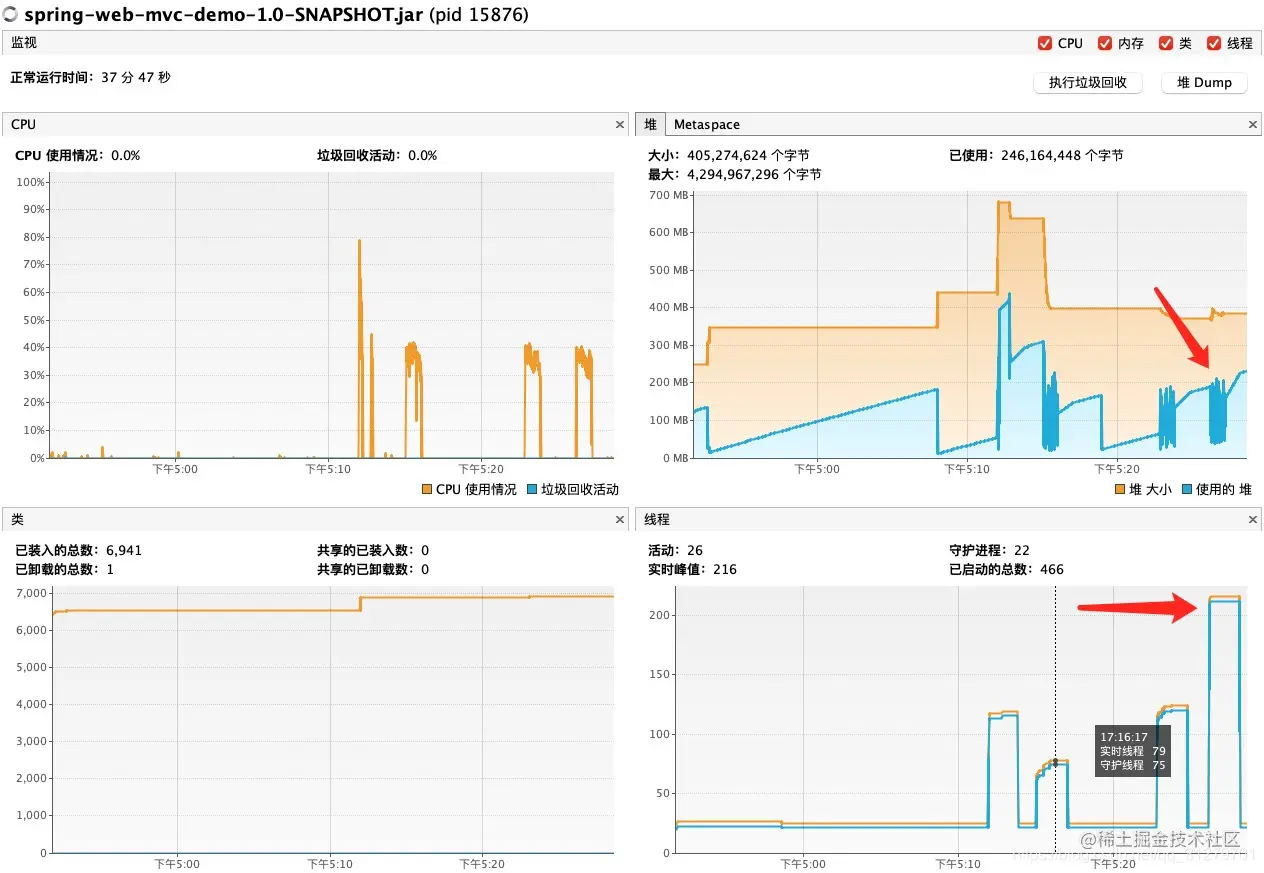Image resolution: width=1264 pixels, height=873 pixels.
Task: Uncheck the CPU checkbox
Action: tap(1046, 43)
